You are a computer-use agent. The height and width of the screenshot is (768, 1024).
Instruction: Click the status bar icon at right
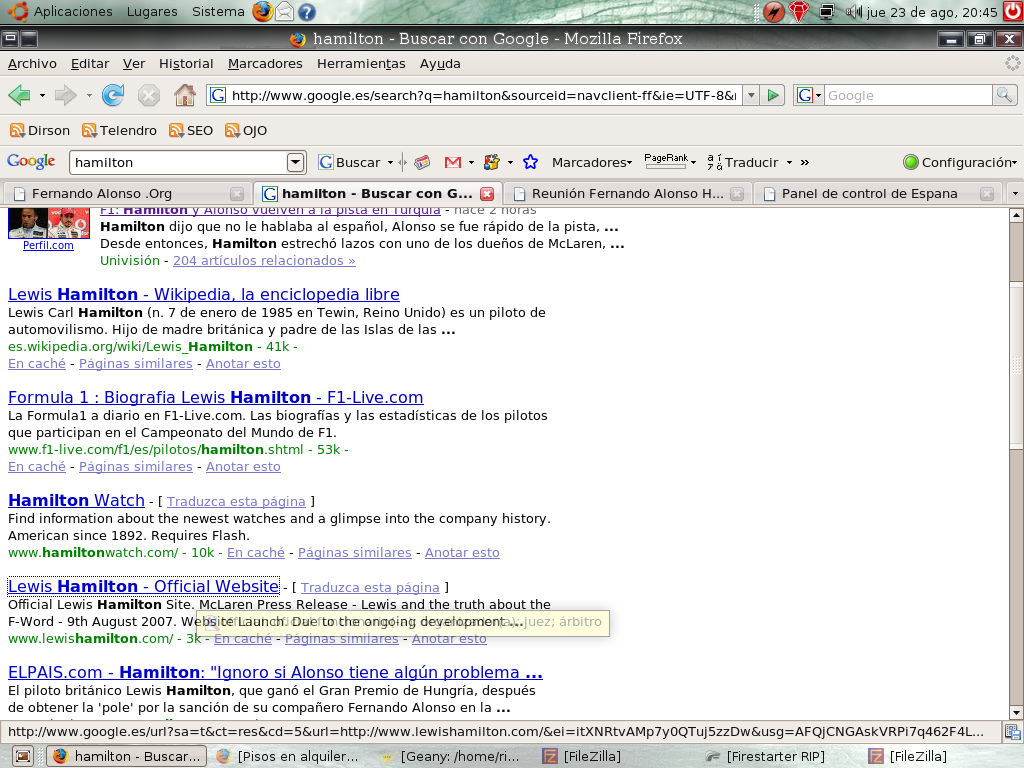coord(1013,731)
